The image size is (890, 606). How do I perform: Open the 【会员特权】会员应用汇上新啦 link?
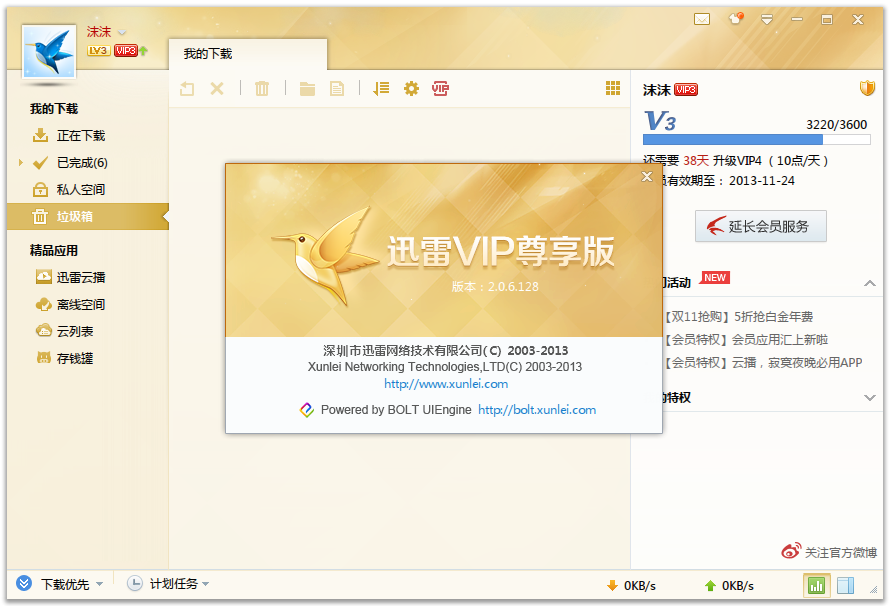coord(746,340)
